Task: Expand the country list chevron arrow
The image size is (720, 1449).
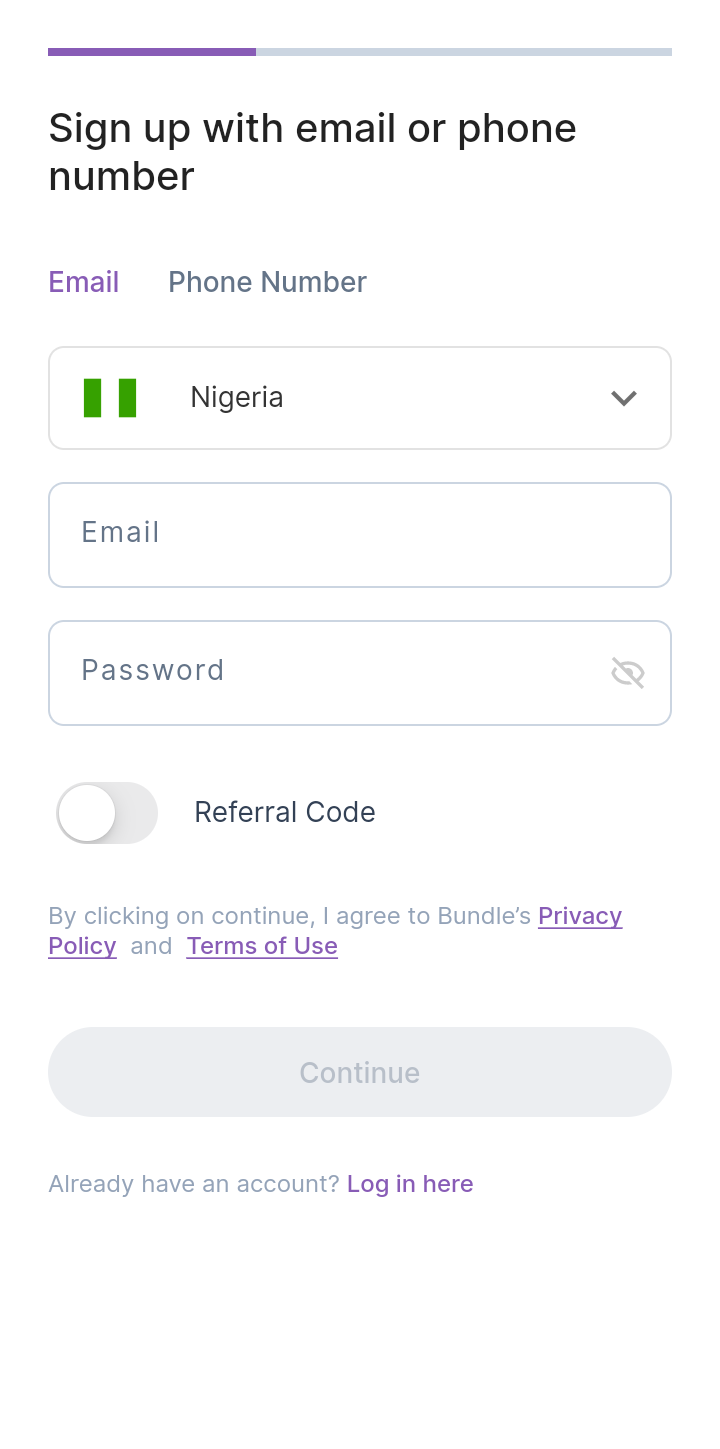Action: point(624,398)
